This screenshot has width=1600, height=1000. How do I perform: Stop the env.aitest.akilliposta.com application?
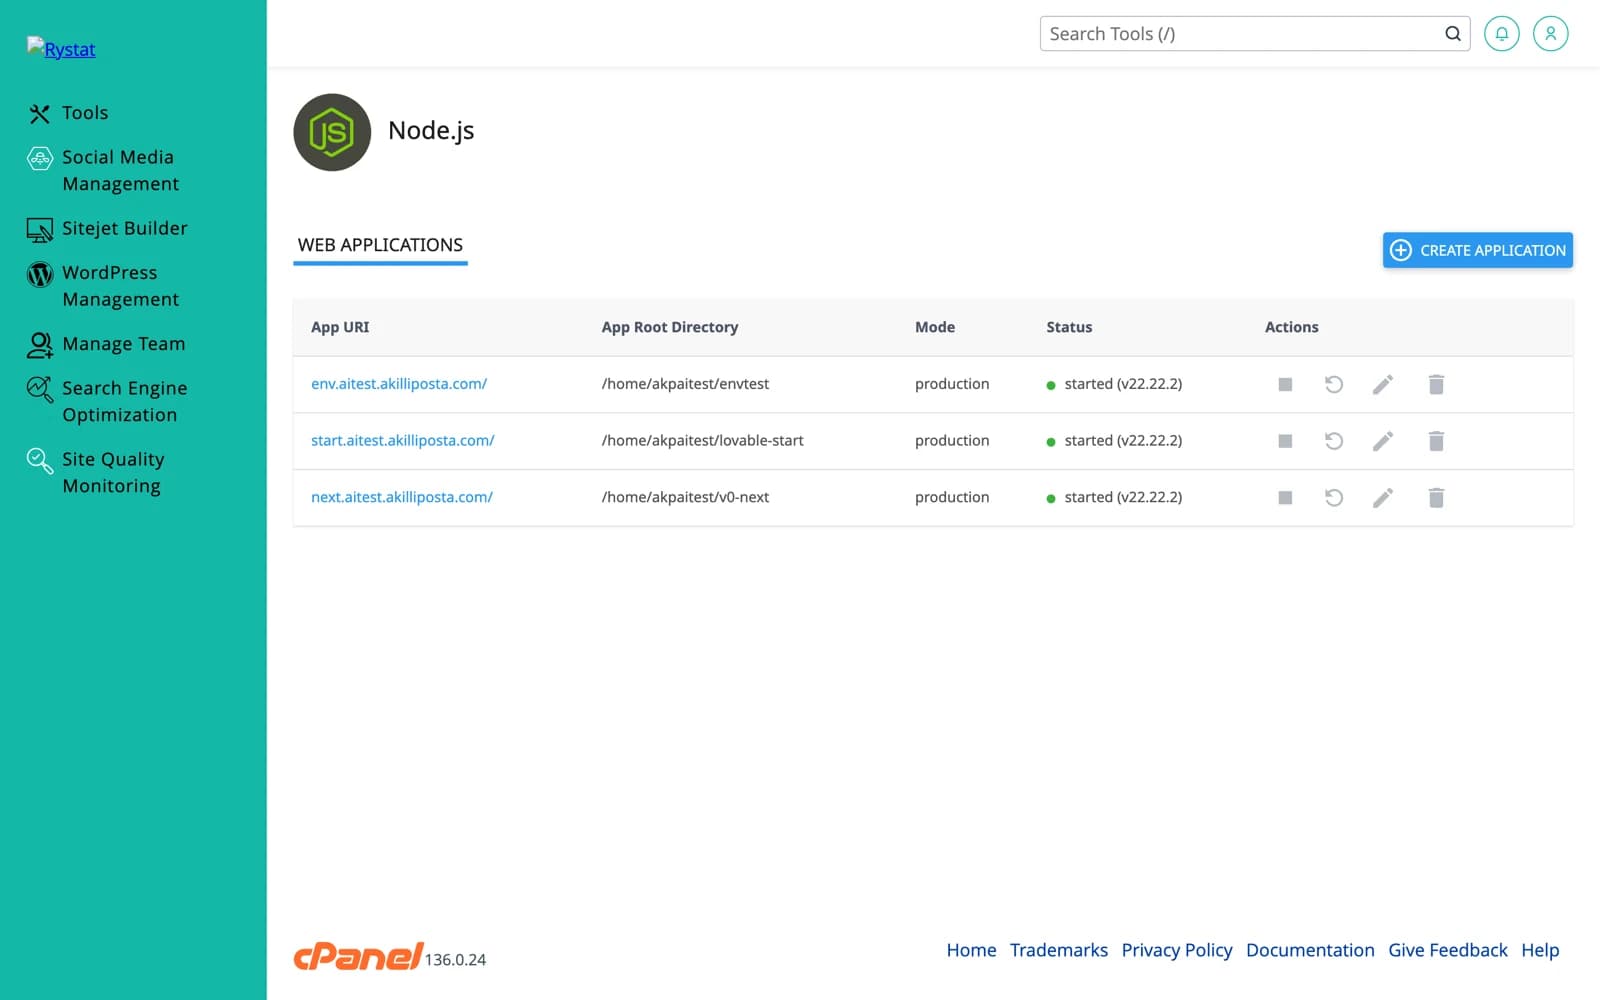click(x=1285, y=385)
